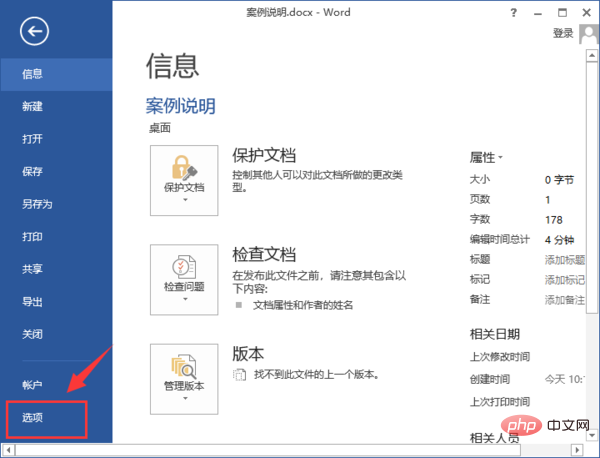This screenshot has height=458, width=600.
Task: Open the Check for Issues (检查问题) button
Action: 183,279
